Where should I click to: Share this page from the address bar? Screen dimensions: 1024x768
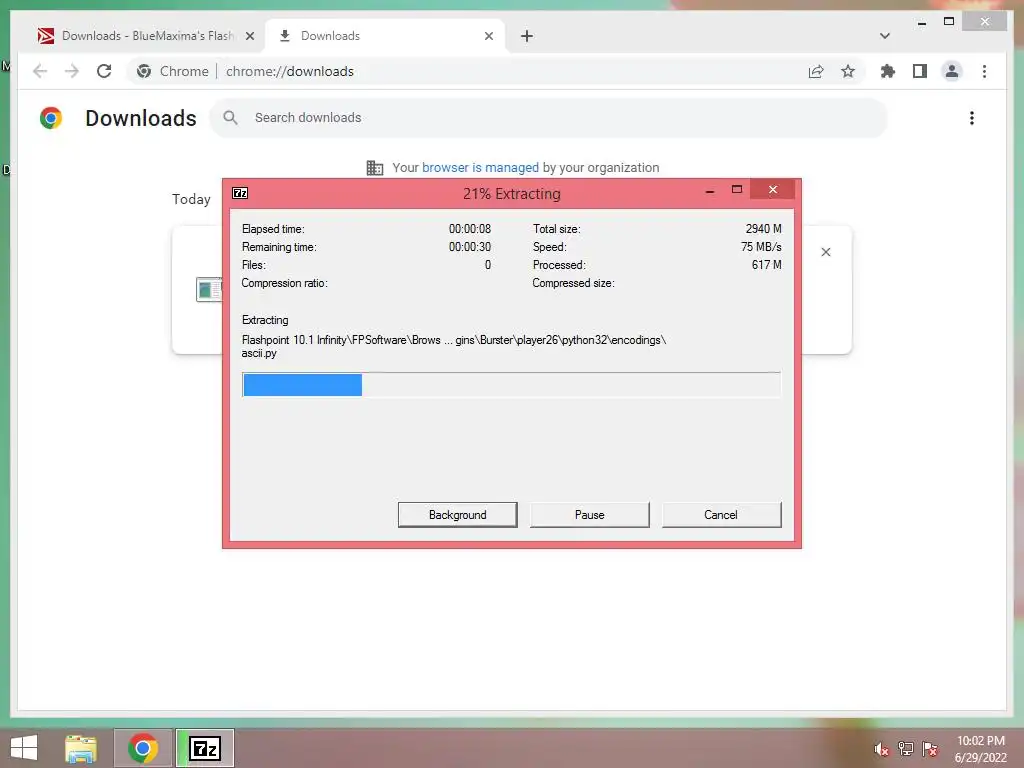(816, 71)
